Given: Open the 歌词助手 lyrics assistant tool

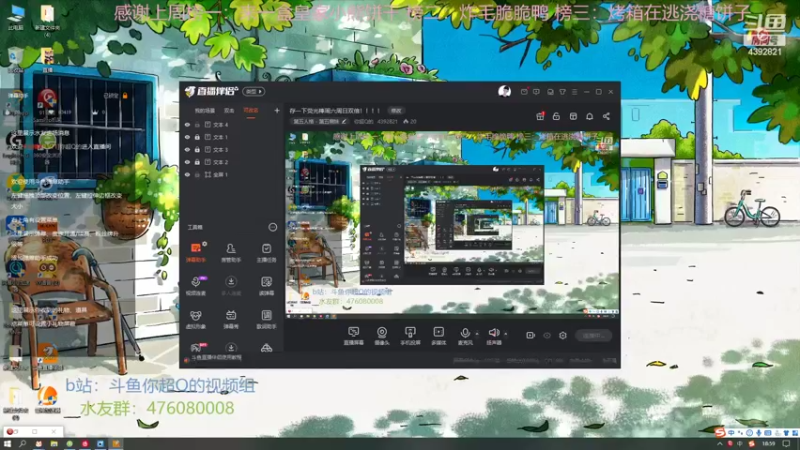Looking at the screenshot, I should tap(266, 319).
